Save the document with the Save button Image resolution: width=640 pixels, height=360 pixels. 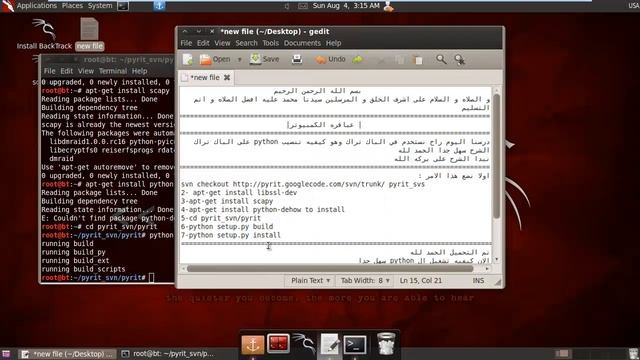pyautogui.click(x=265, y=60)
